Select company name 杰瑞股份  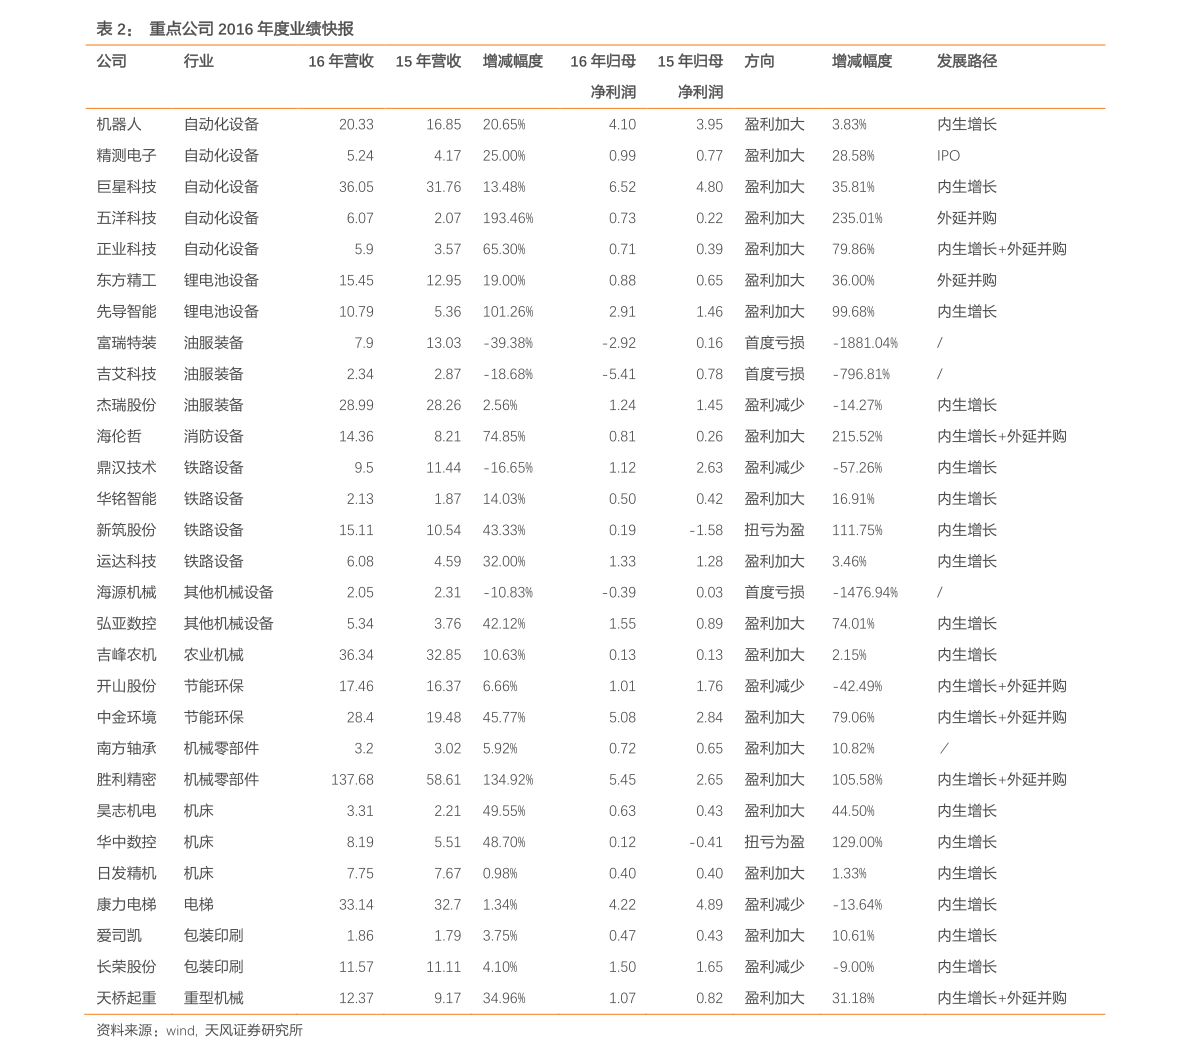click(127, 405)
